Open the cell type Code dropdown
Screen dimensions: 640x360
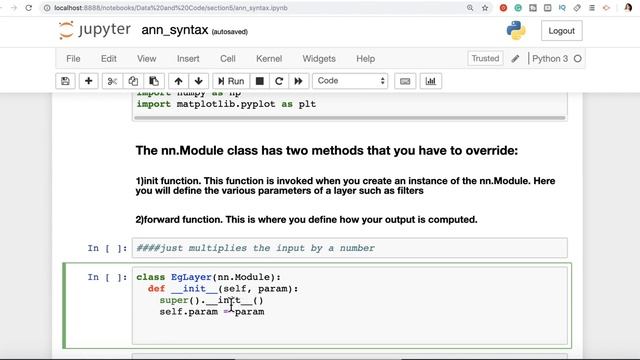tap(350, 81)
